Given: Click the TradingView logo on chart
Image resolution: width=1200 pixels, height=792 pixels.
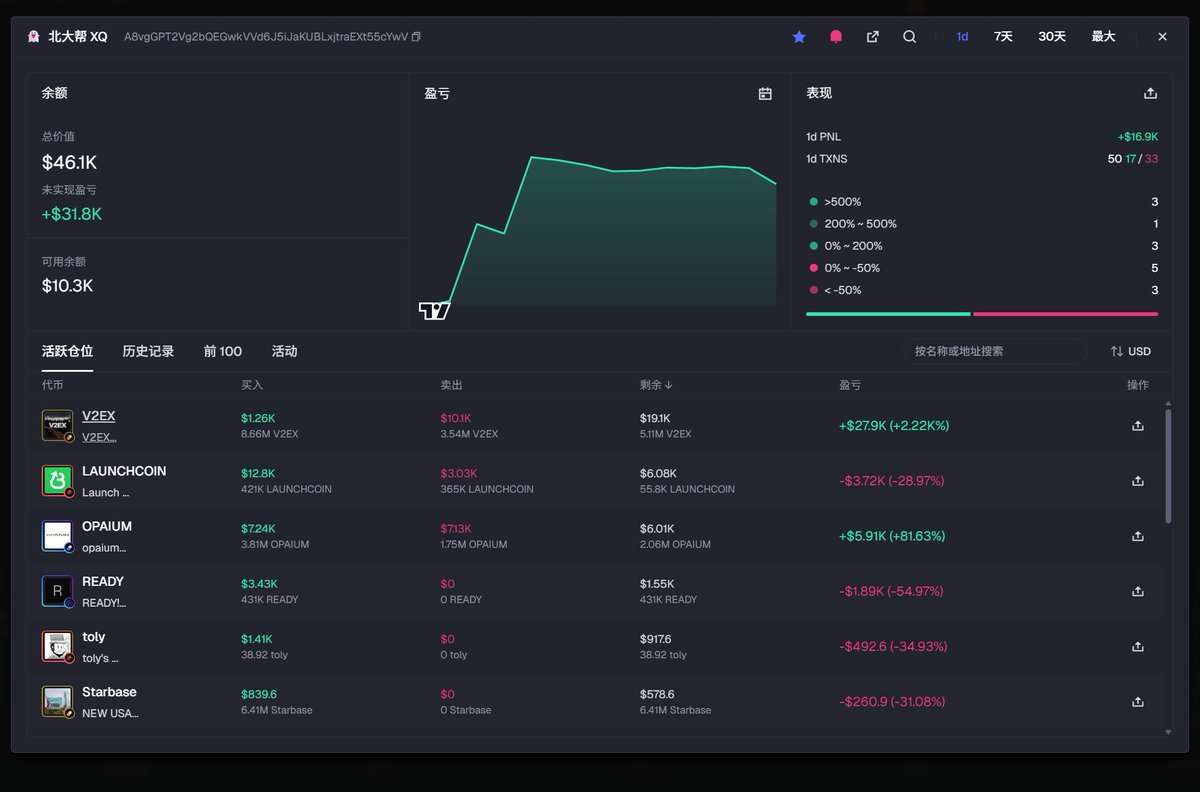Looking at the screenshot, I should [x=434, y=311].
